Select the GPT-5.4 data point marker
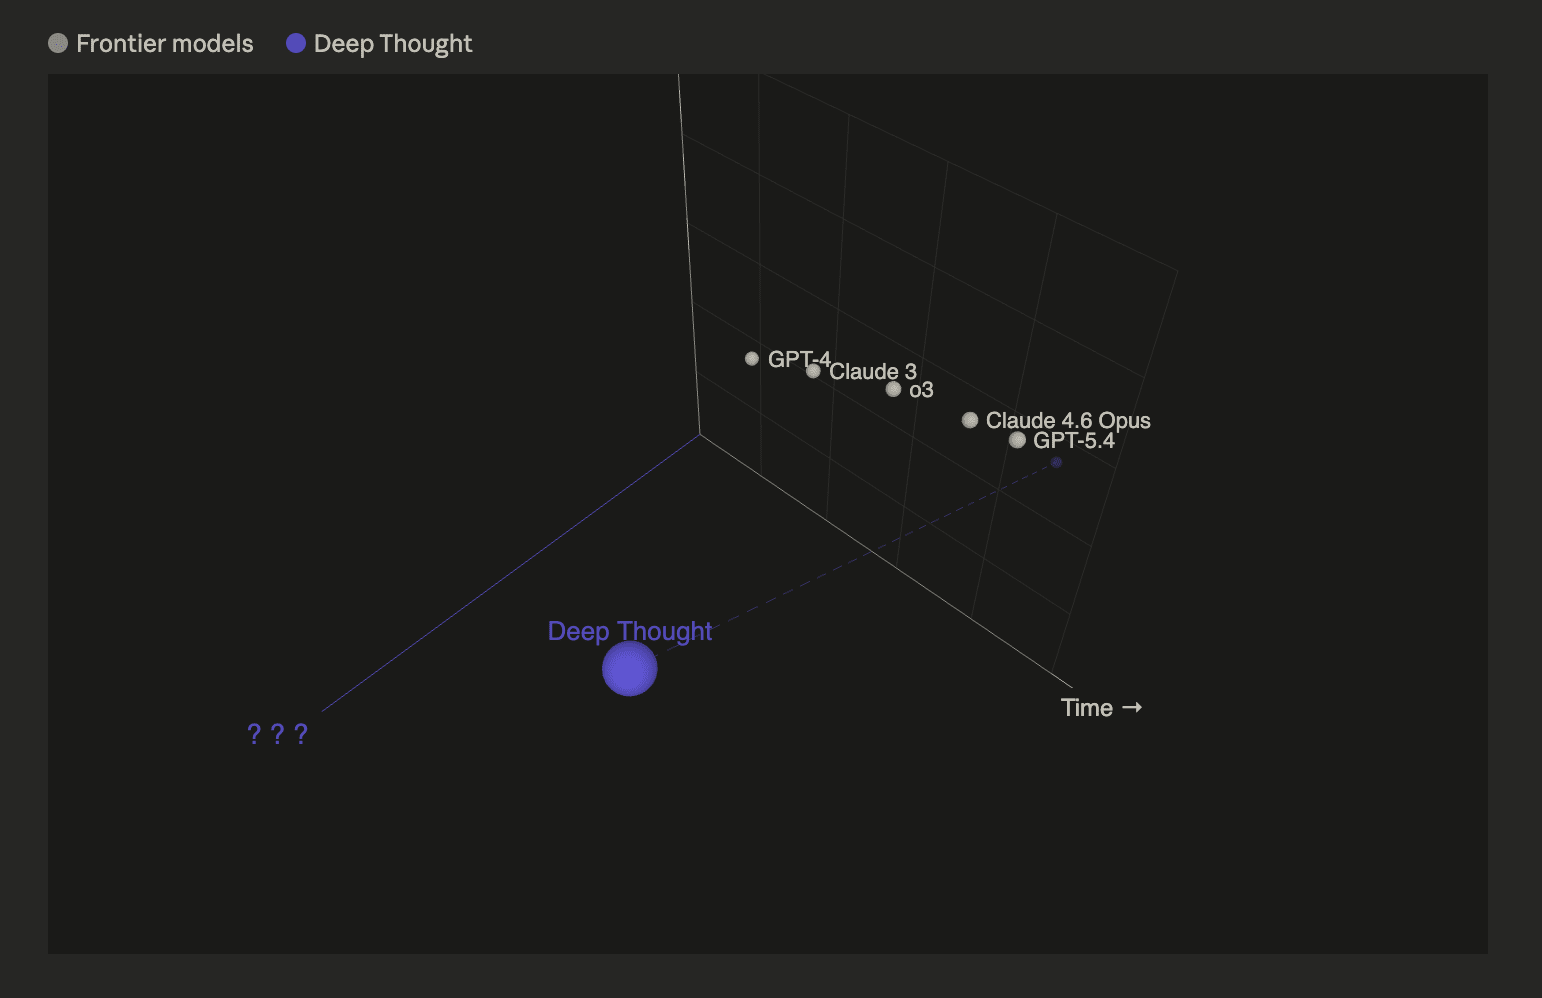 pos(1017,440)
